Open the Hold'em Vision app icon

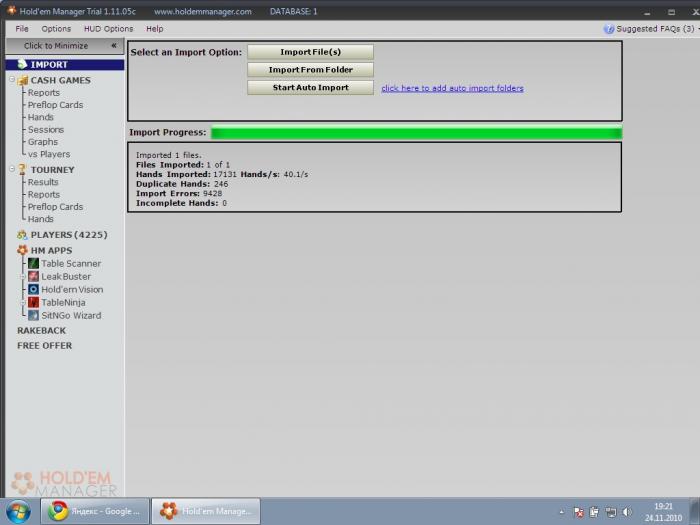click(x=33, y=289)
